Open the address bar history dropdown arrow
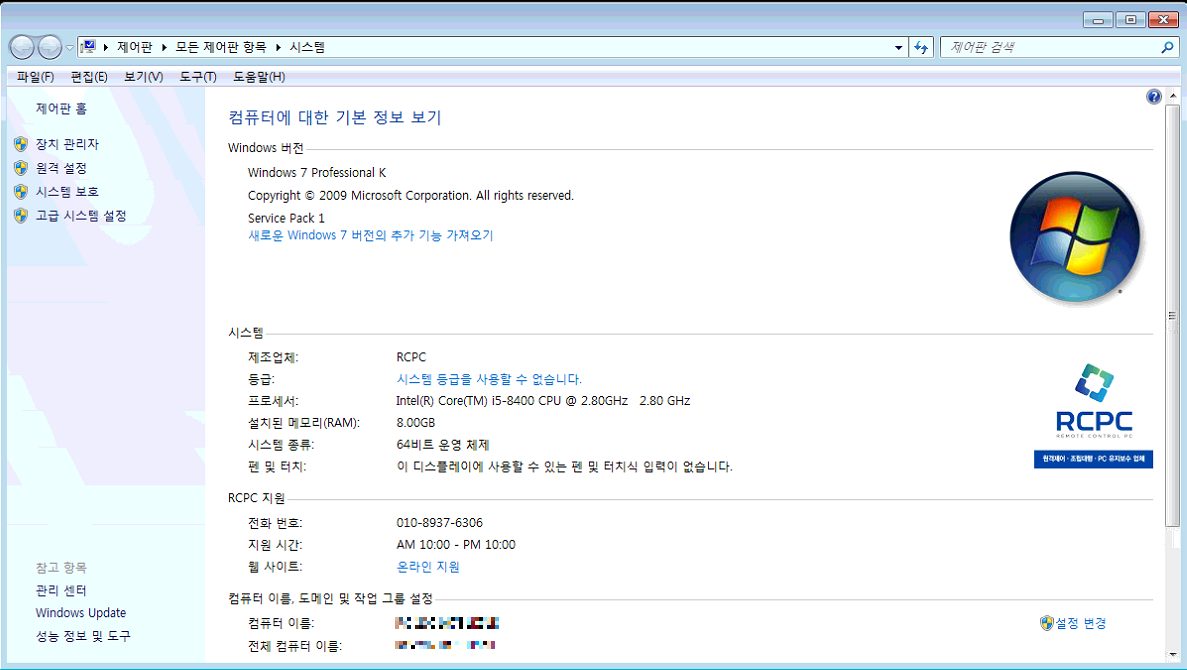The image size is (1187, 670). coord(899,47)
